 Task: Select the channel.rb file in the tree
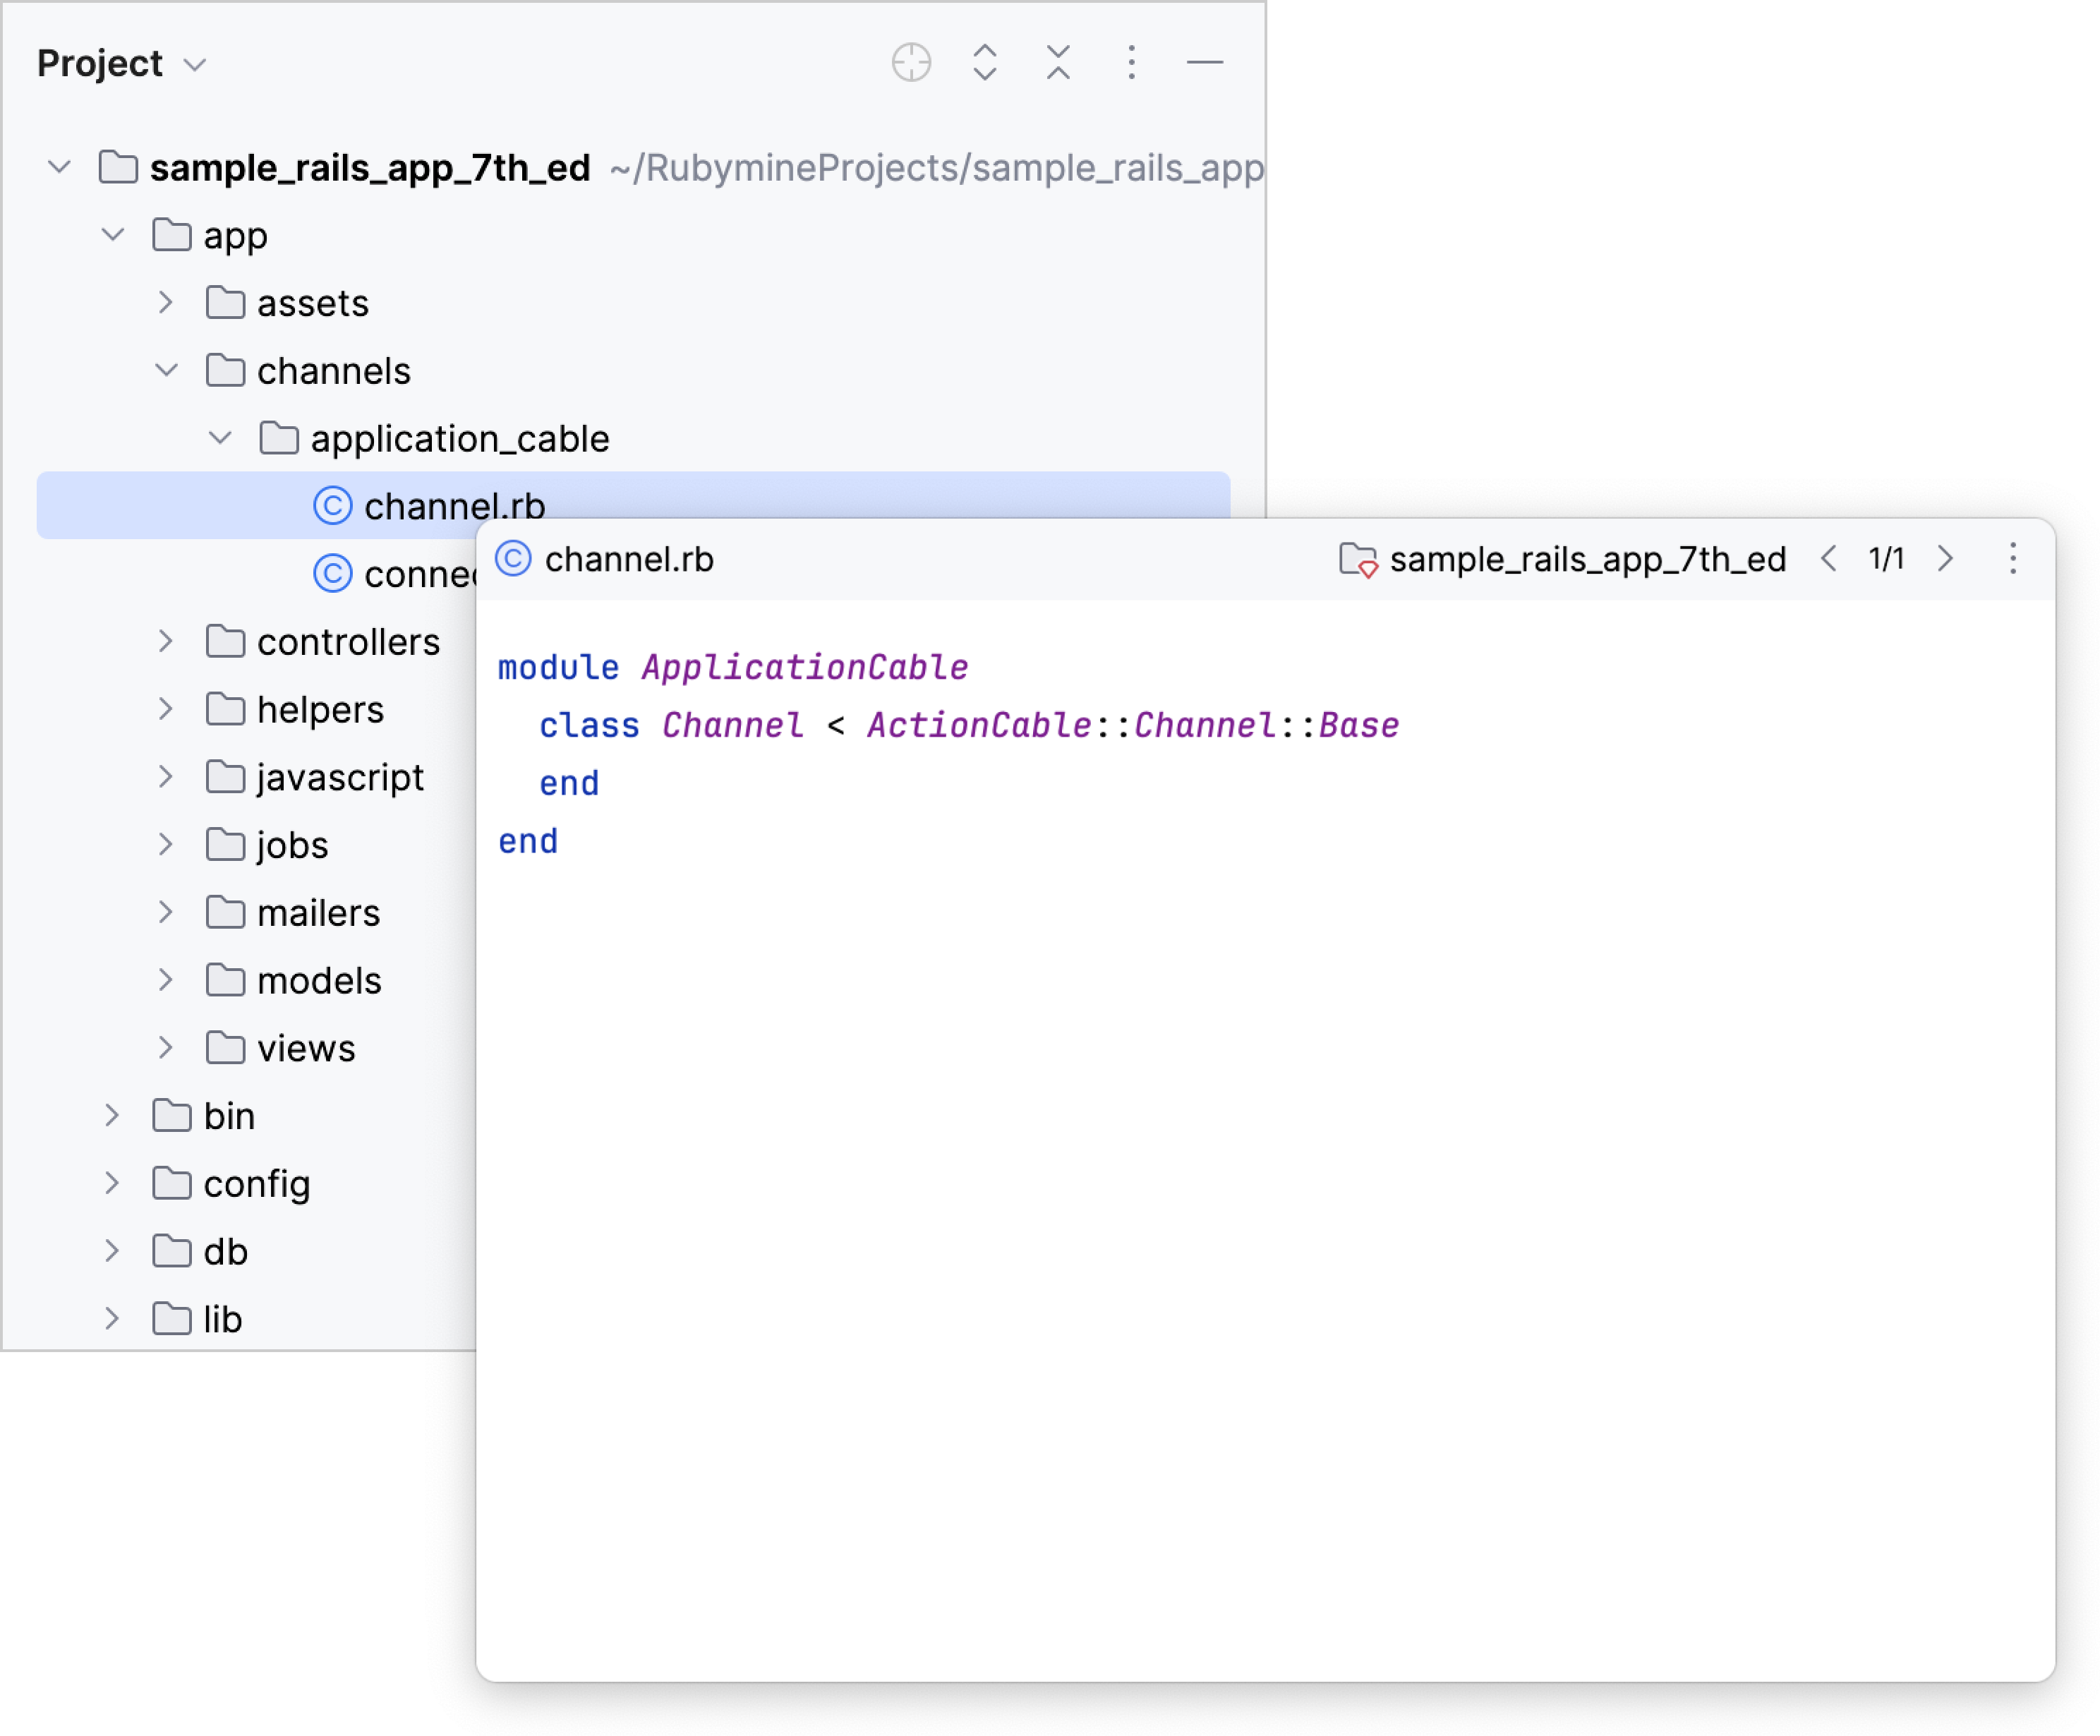click(x=456, y=506)
